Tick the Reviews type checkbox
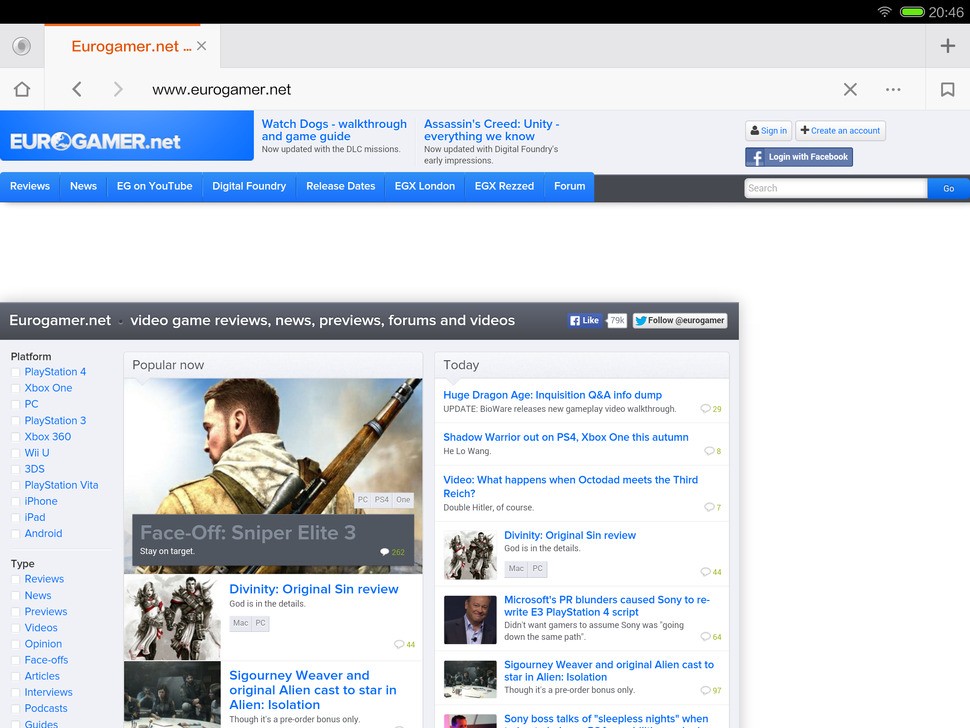This screenshot has height=728, width=970. [x=15, y=579]
